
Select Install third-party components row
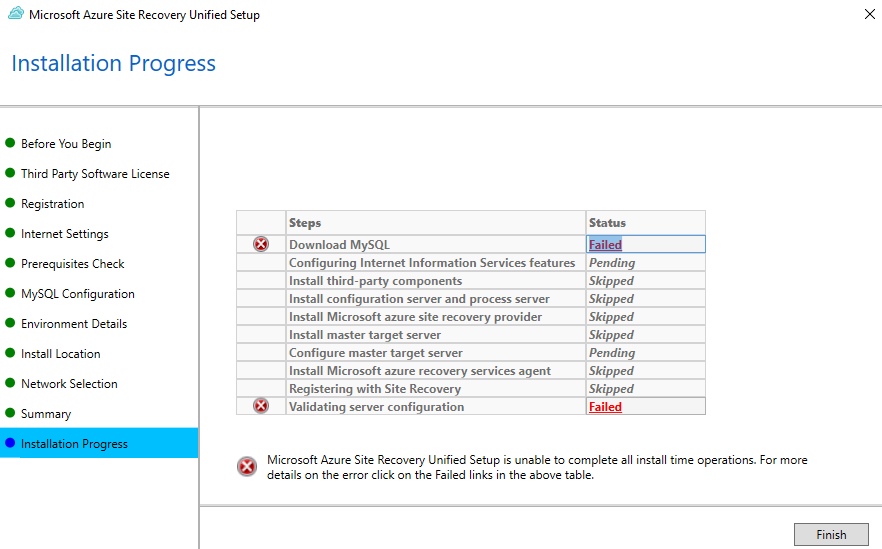point(436,281)
